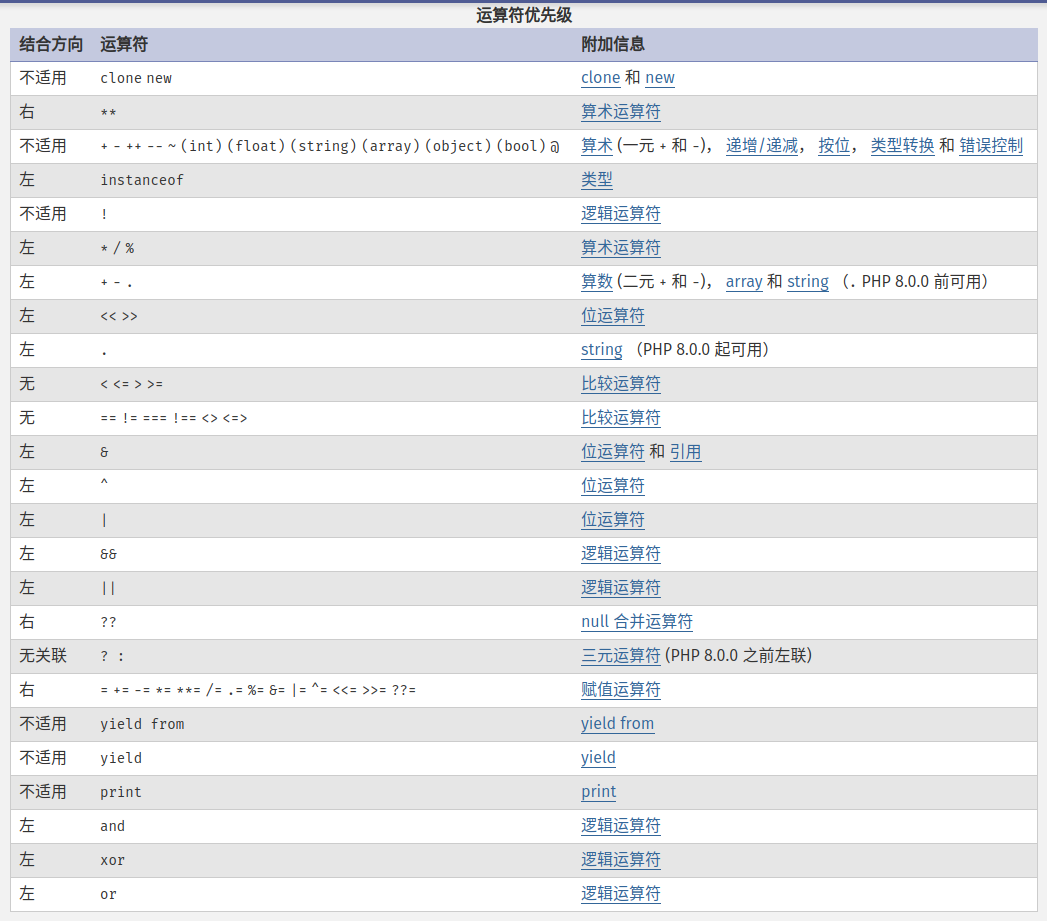
Task: Click the 结合方向 column header
Action: (51, 45)
